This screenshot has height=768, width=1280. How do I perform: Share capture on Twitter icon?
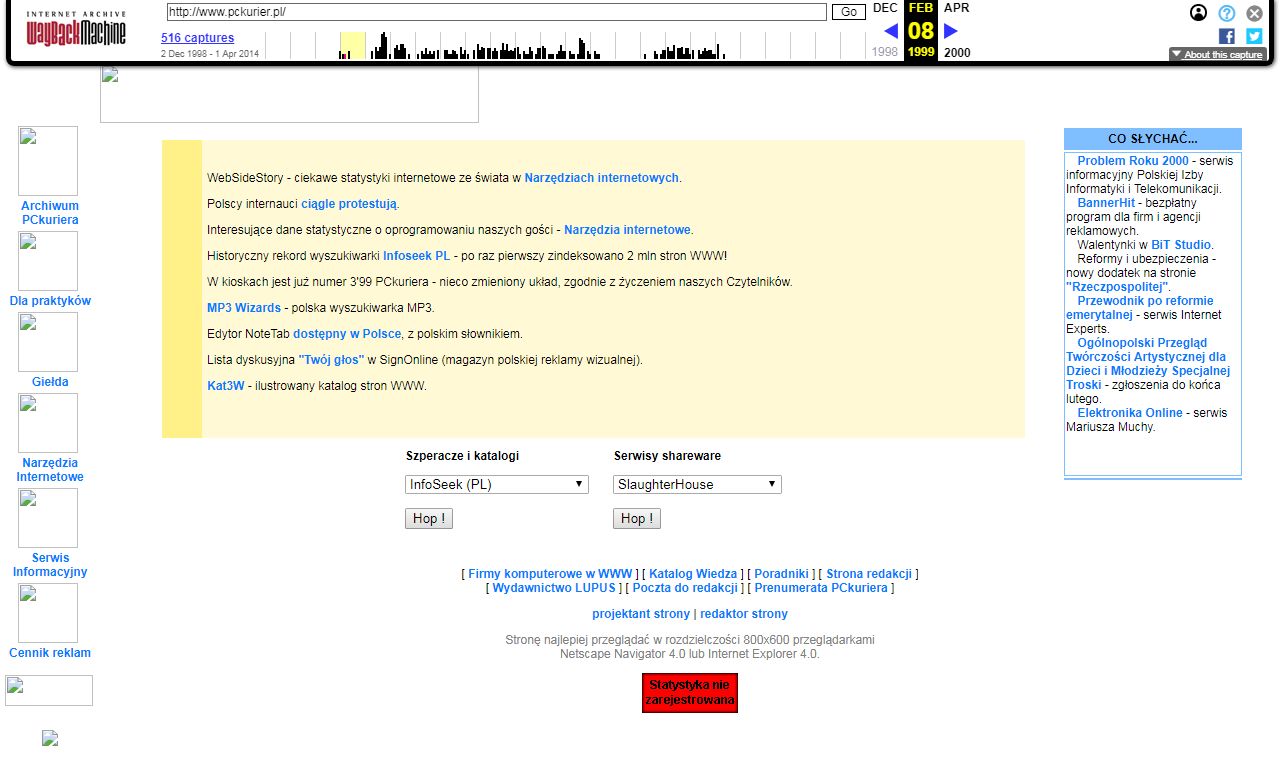(x=1254, y=36)
